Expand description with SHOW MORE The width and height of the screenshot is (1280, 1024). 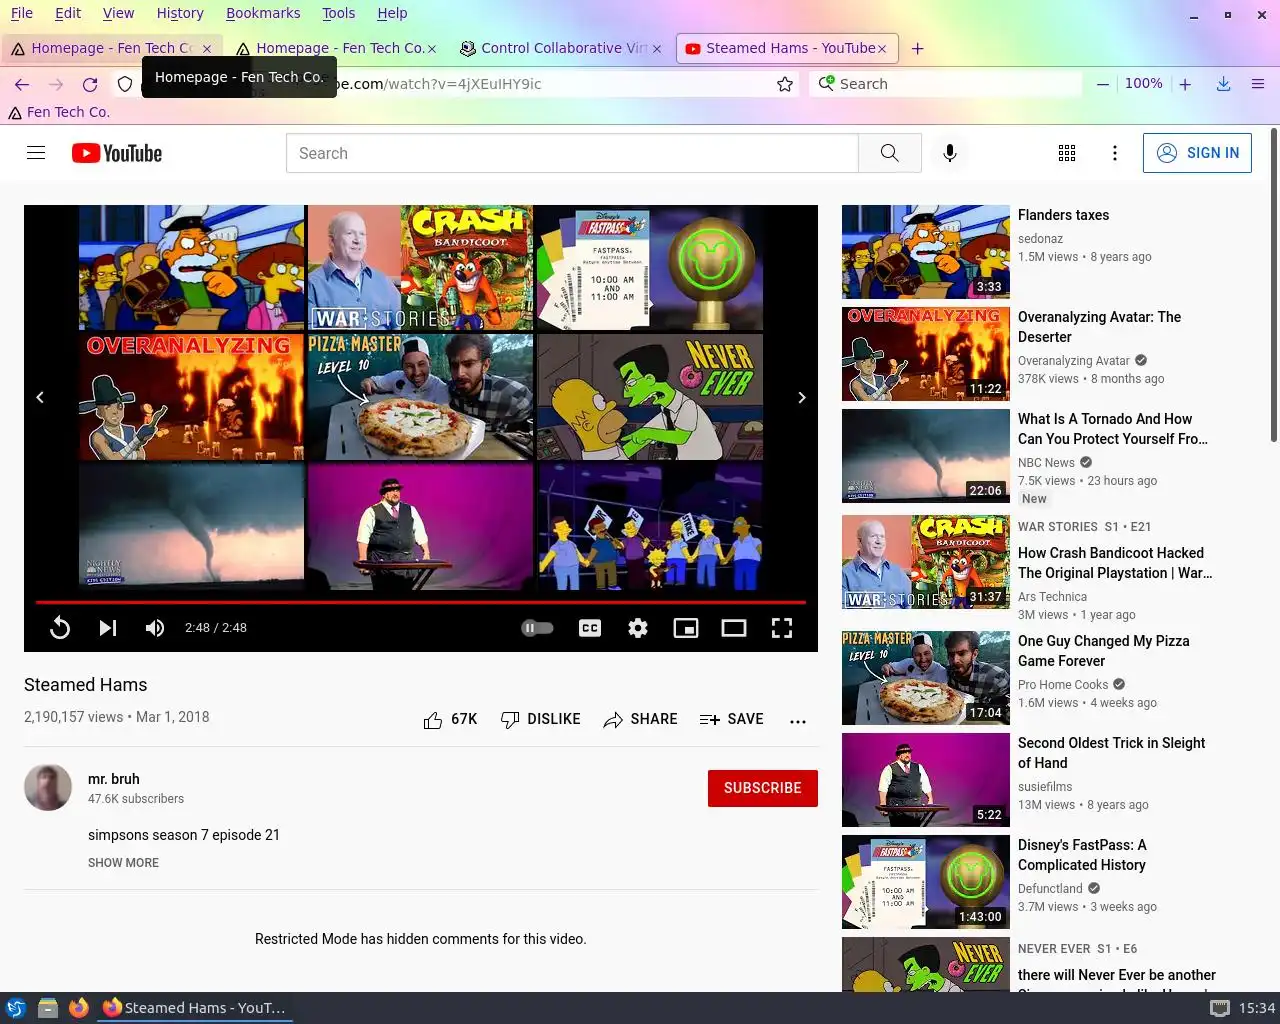[x=123, y=863]
